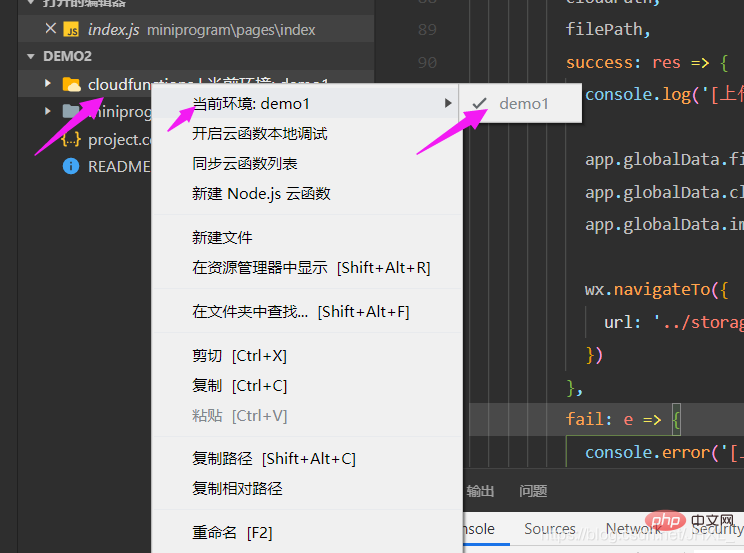Open the 问题 panel tab
The height and width of the screenshot is (553, 744).
pyautogui.click(x=533, y=491)
